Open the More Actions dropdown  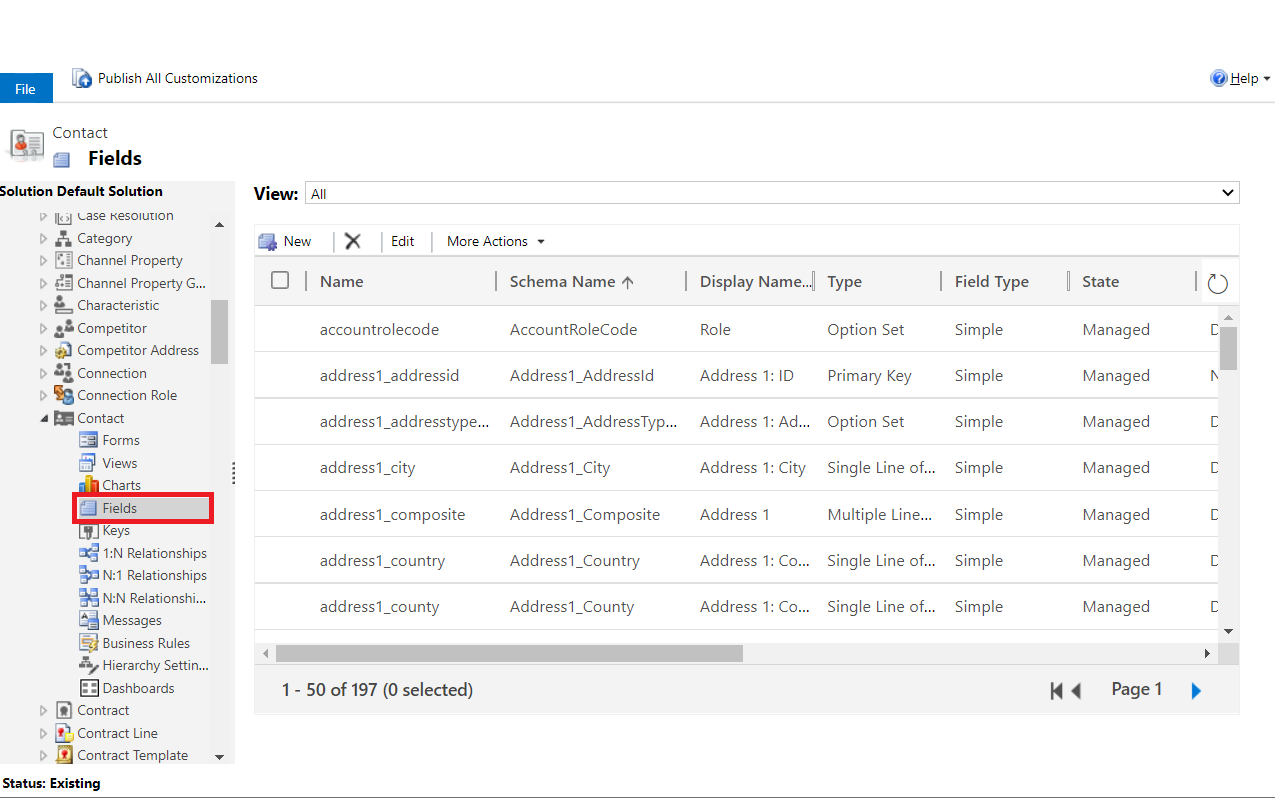(x=496, y=241)
